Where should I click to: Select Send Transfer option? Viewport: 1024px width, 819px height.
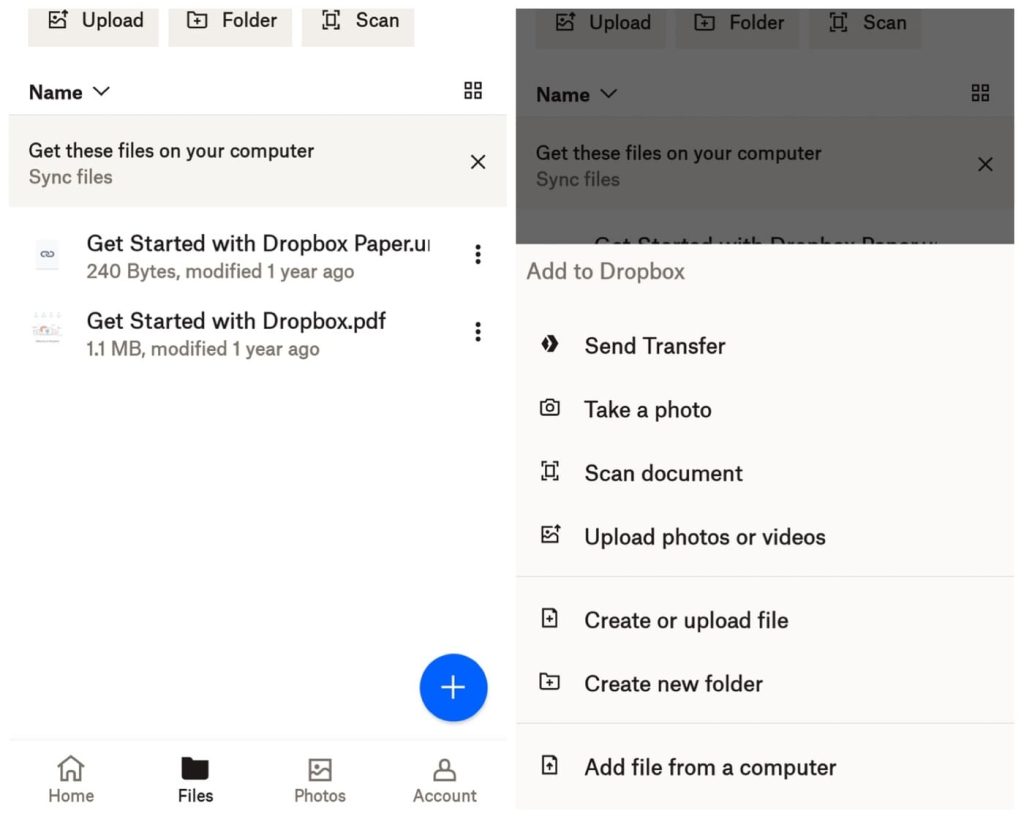[765, 345]
